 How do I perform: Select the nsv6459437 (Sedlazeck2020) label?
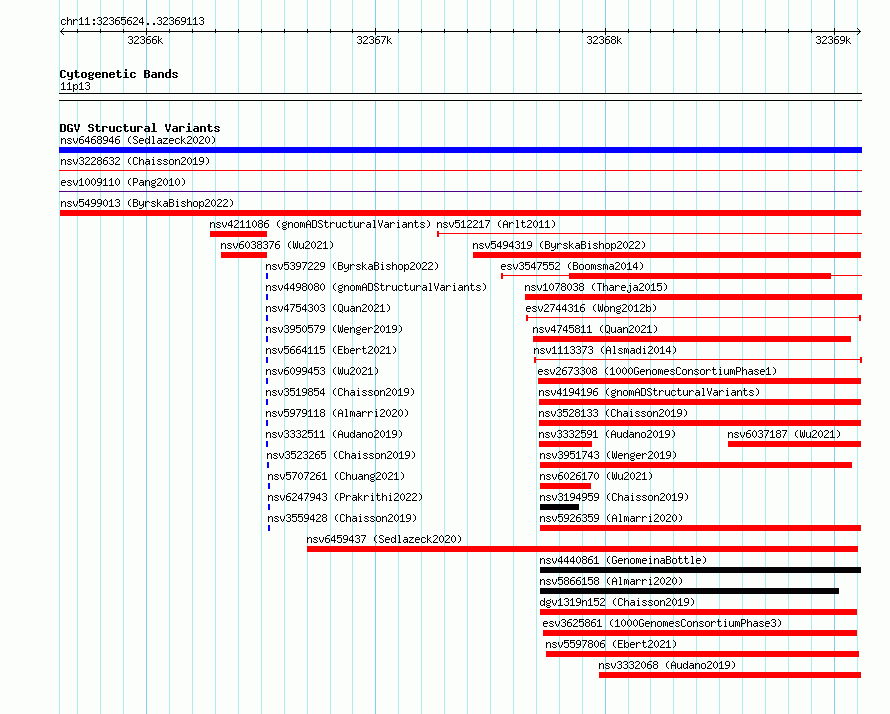(384, 539)
